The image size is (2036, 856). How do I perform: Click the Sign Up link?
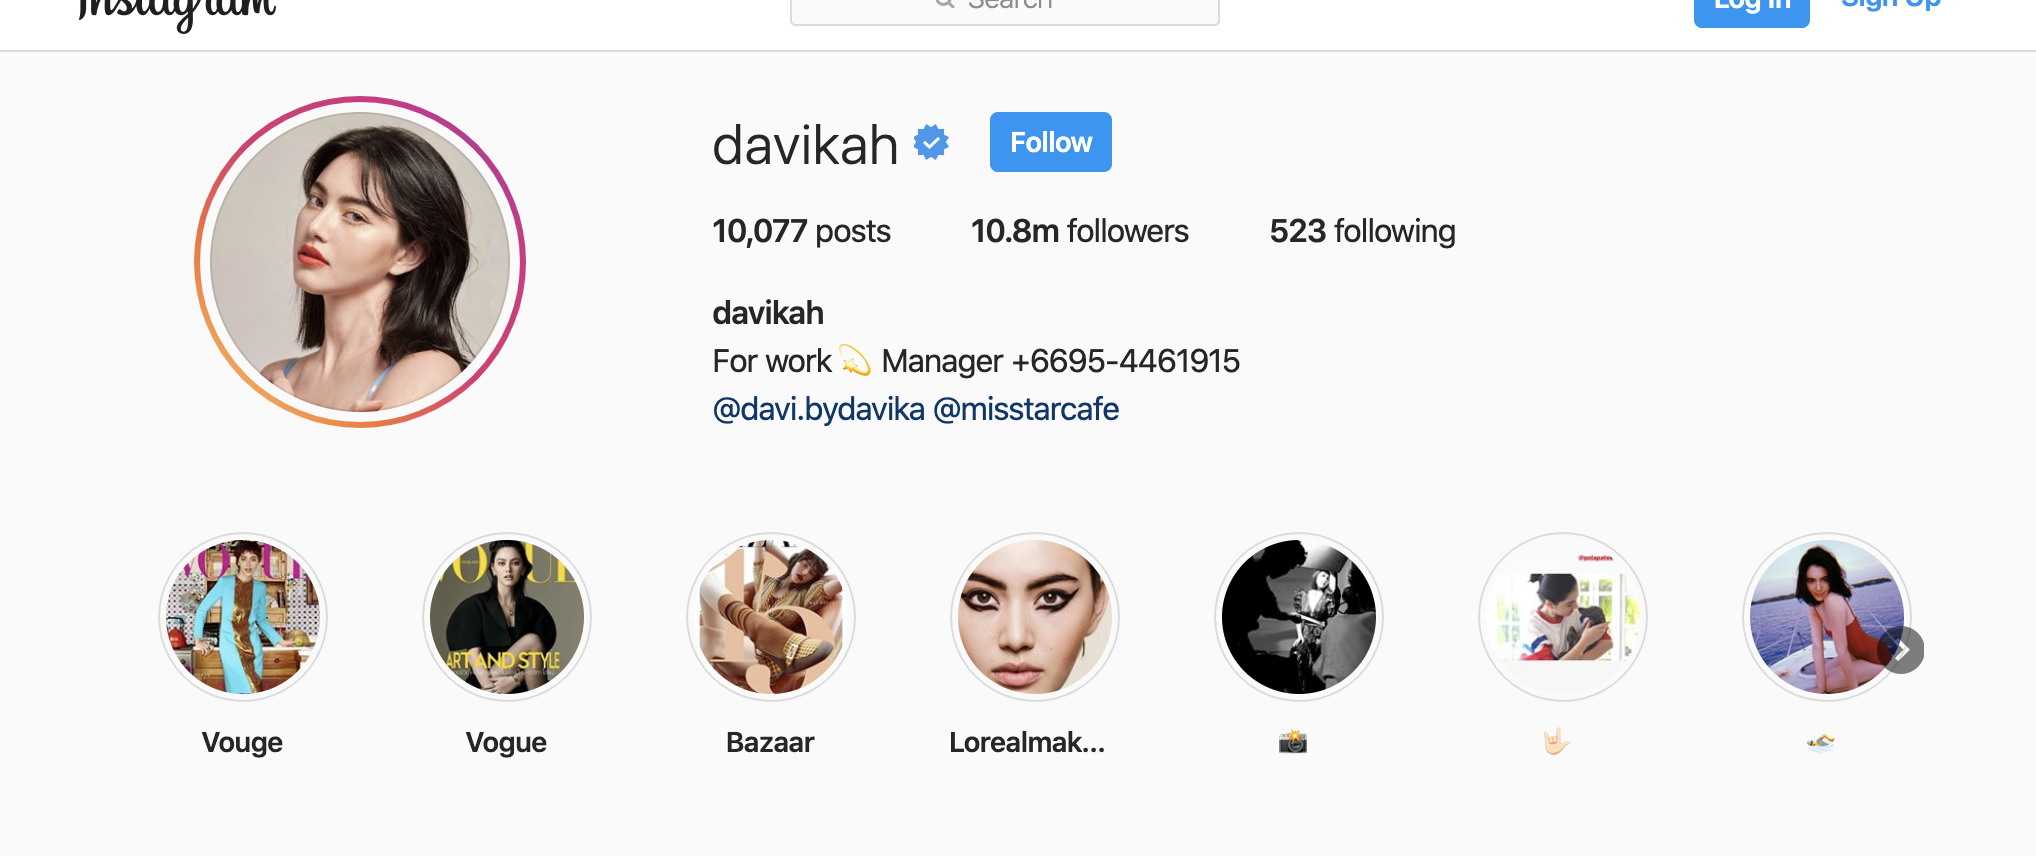(1891, 6)
